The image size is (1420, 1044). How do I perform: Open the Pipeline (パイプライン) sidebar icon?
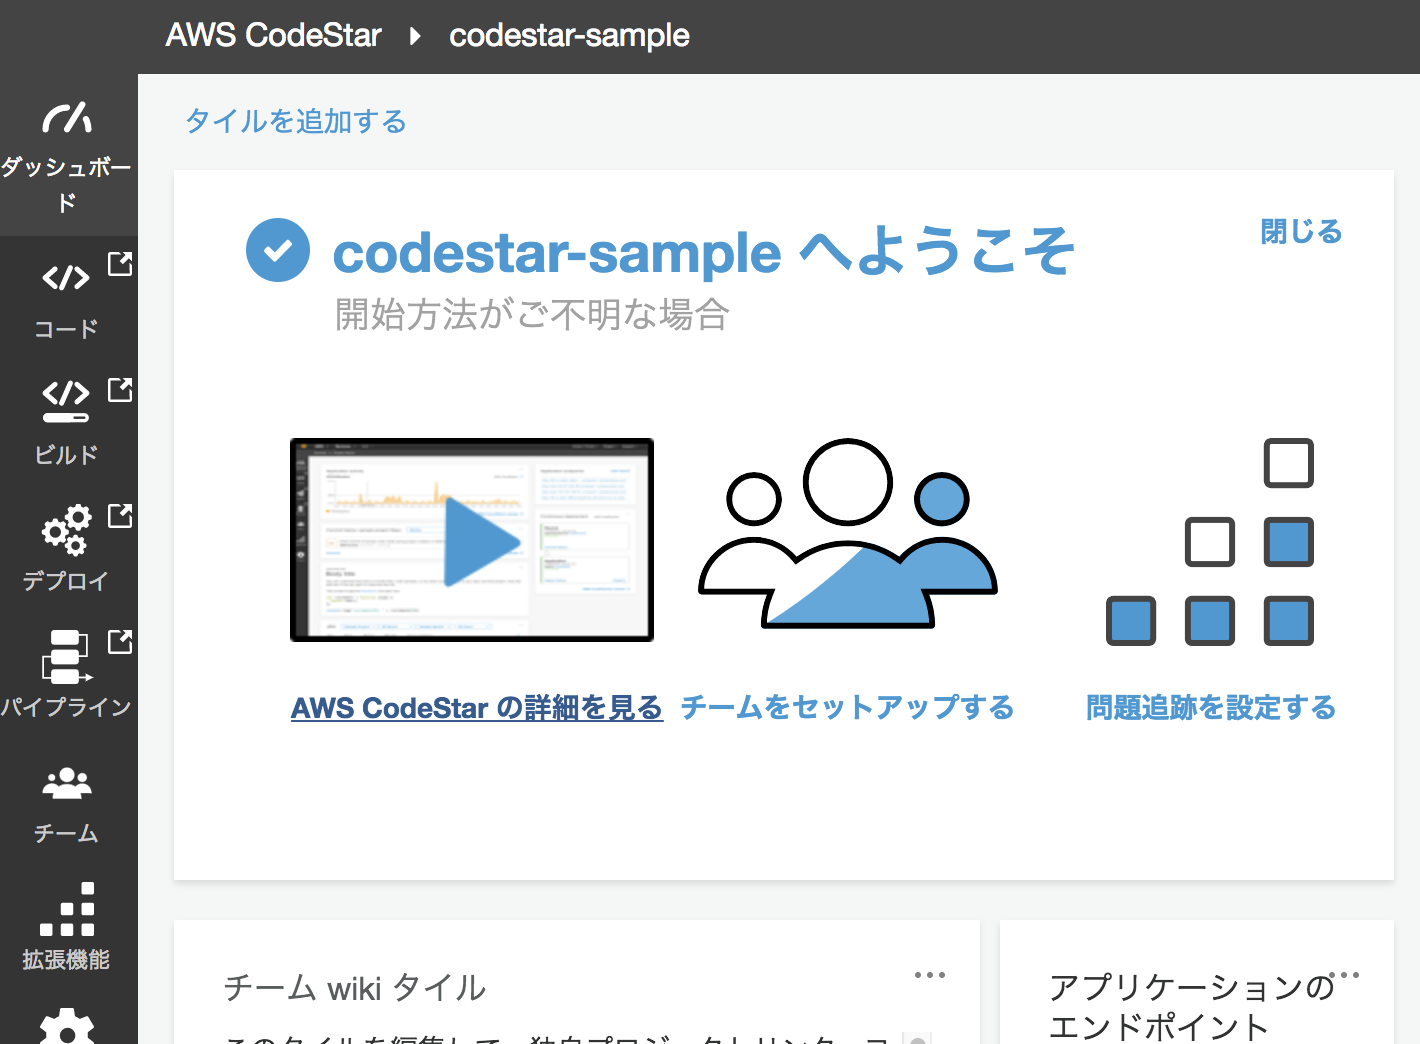tap(66, 655)
